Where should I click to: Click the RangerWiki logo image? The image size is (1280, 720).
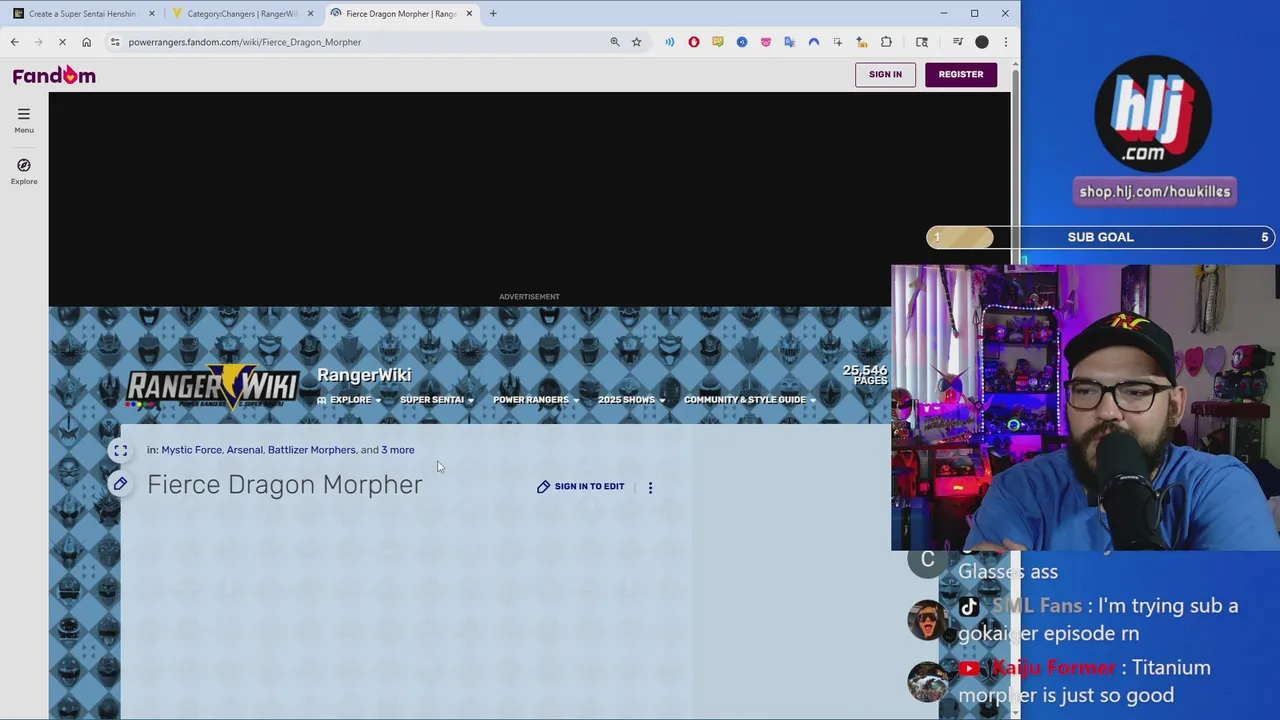[212, 387]
